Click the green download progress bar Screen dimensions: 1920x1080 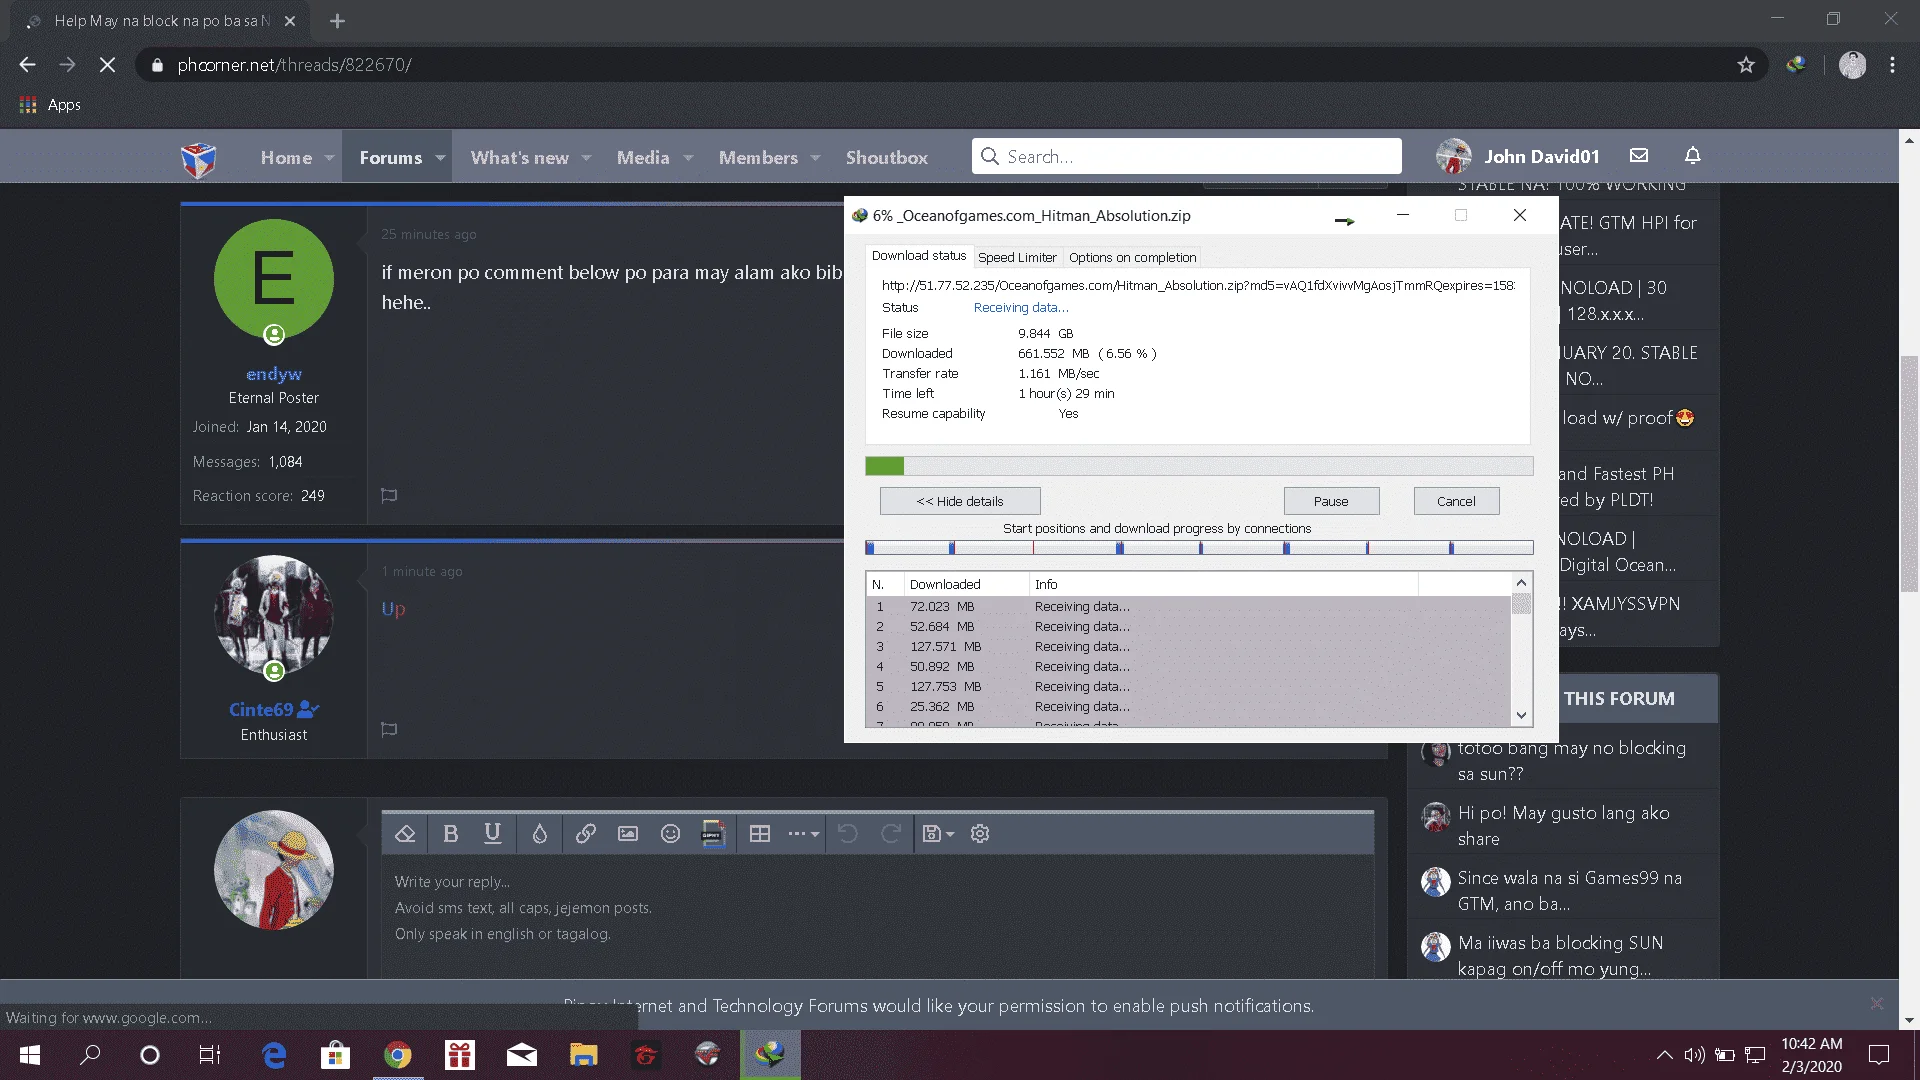1199,466
